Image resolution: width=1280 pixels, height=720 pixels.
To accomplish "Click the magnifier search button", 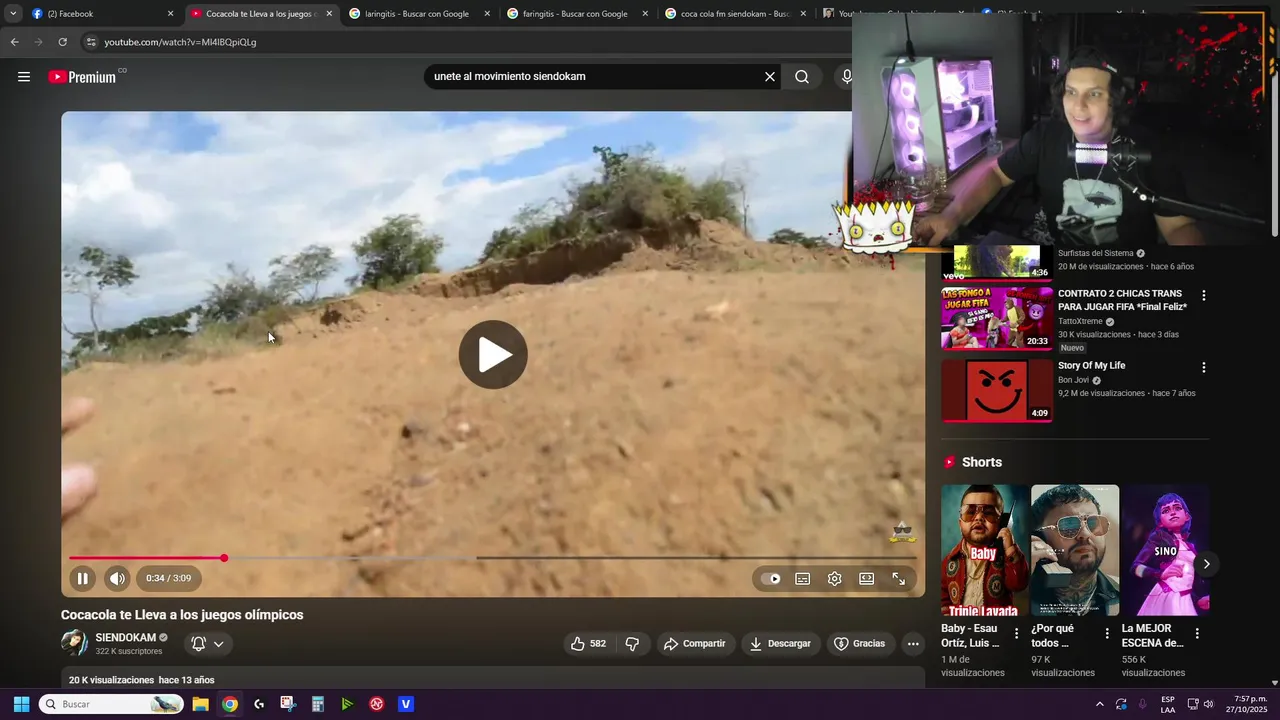I will click(x=802, y=77).
